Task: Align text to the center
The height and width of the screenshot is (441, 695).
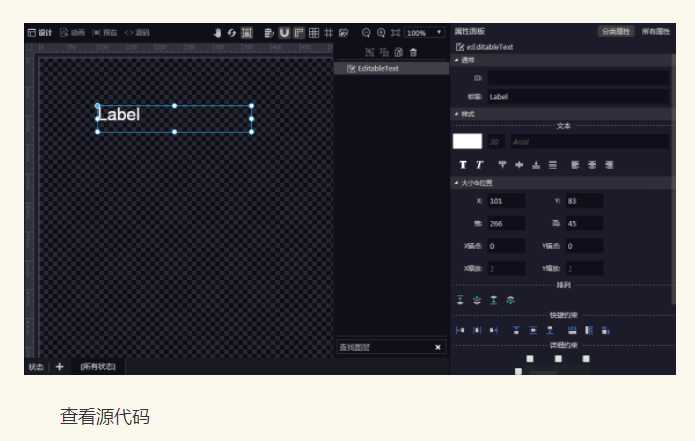Action: point(592,165)
